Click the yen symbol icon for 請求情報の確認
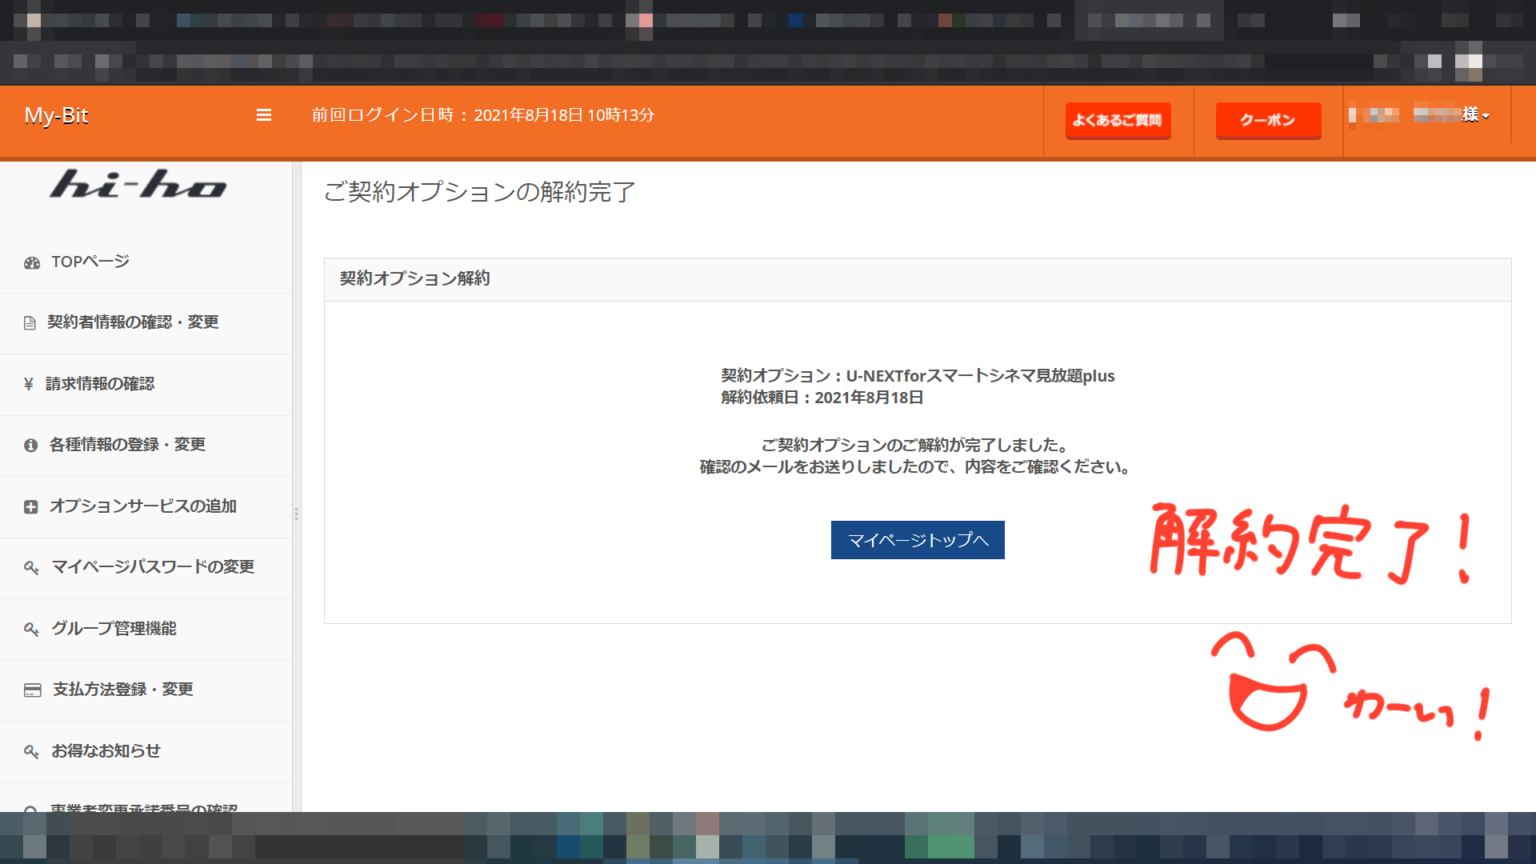 (31, 384)
